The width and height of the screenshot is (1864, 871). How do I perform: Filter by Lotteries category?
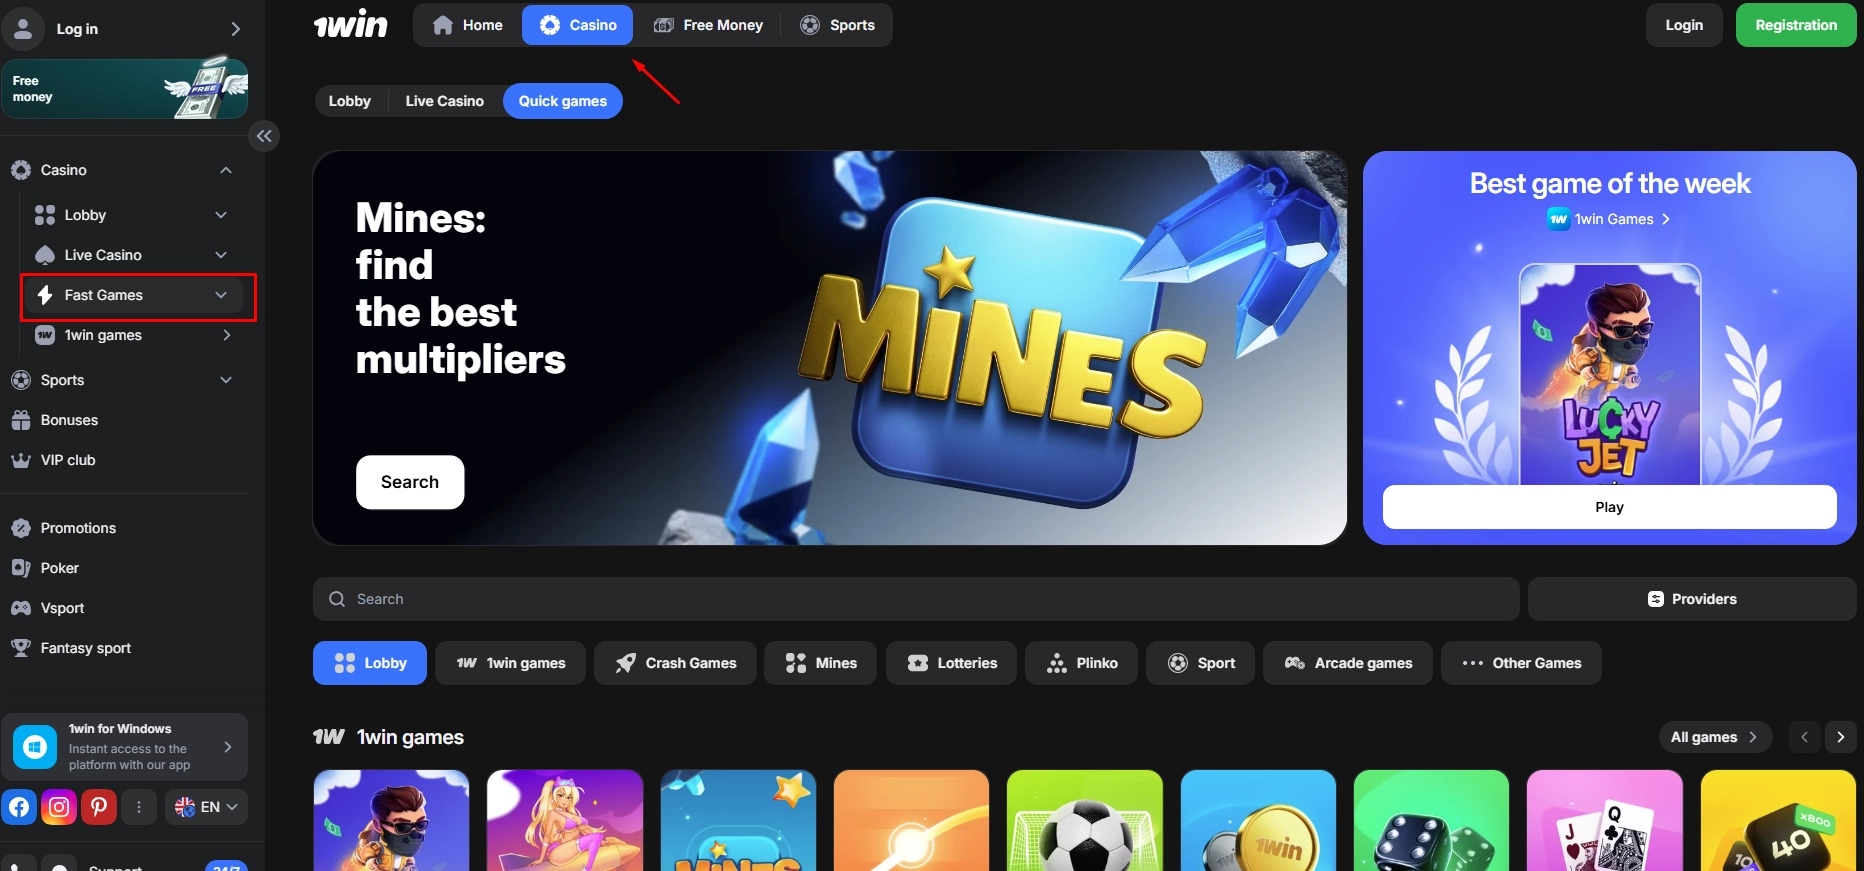tap(952, 663)
